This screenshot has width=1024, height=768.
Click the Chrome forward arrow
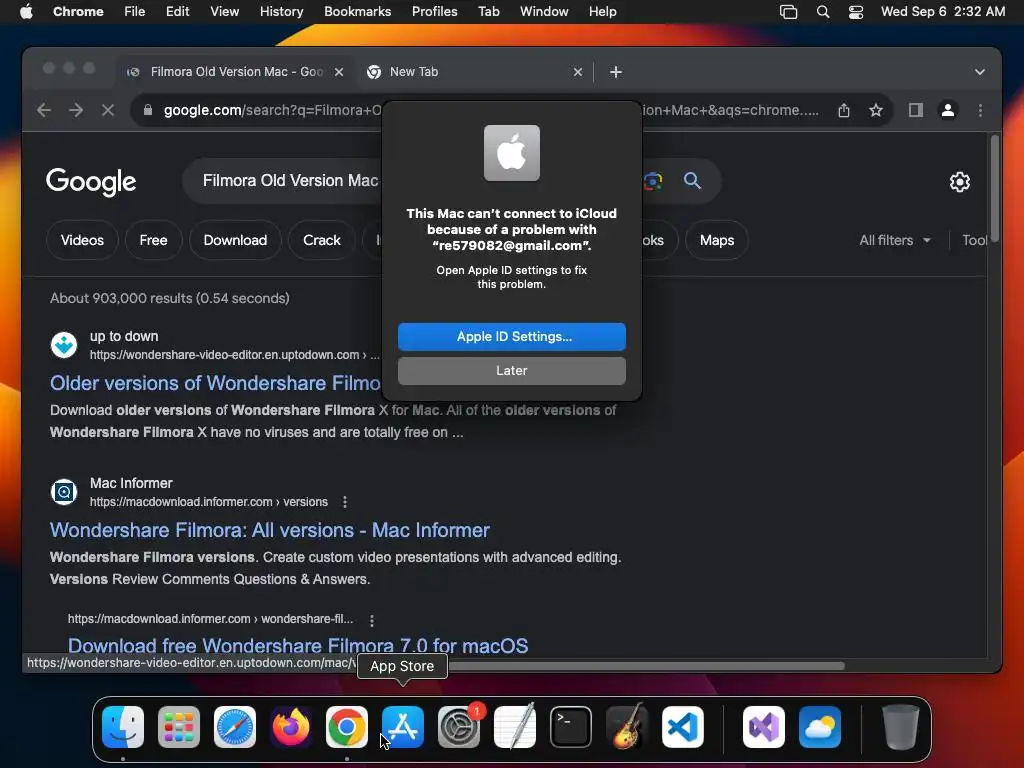point(76,110)
